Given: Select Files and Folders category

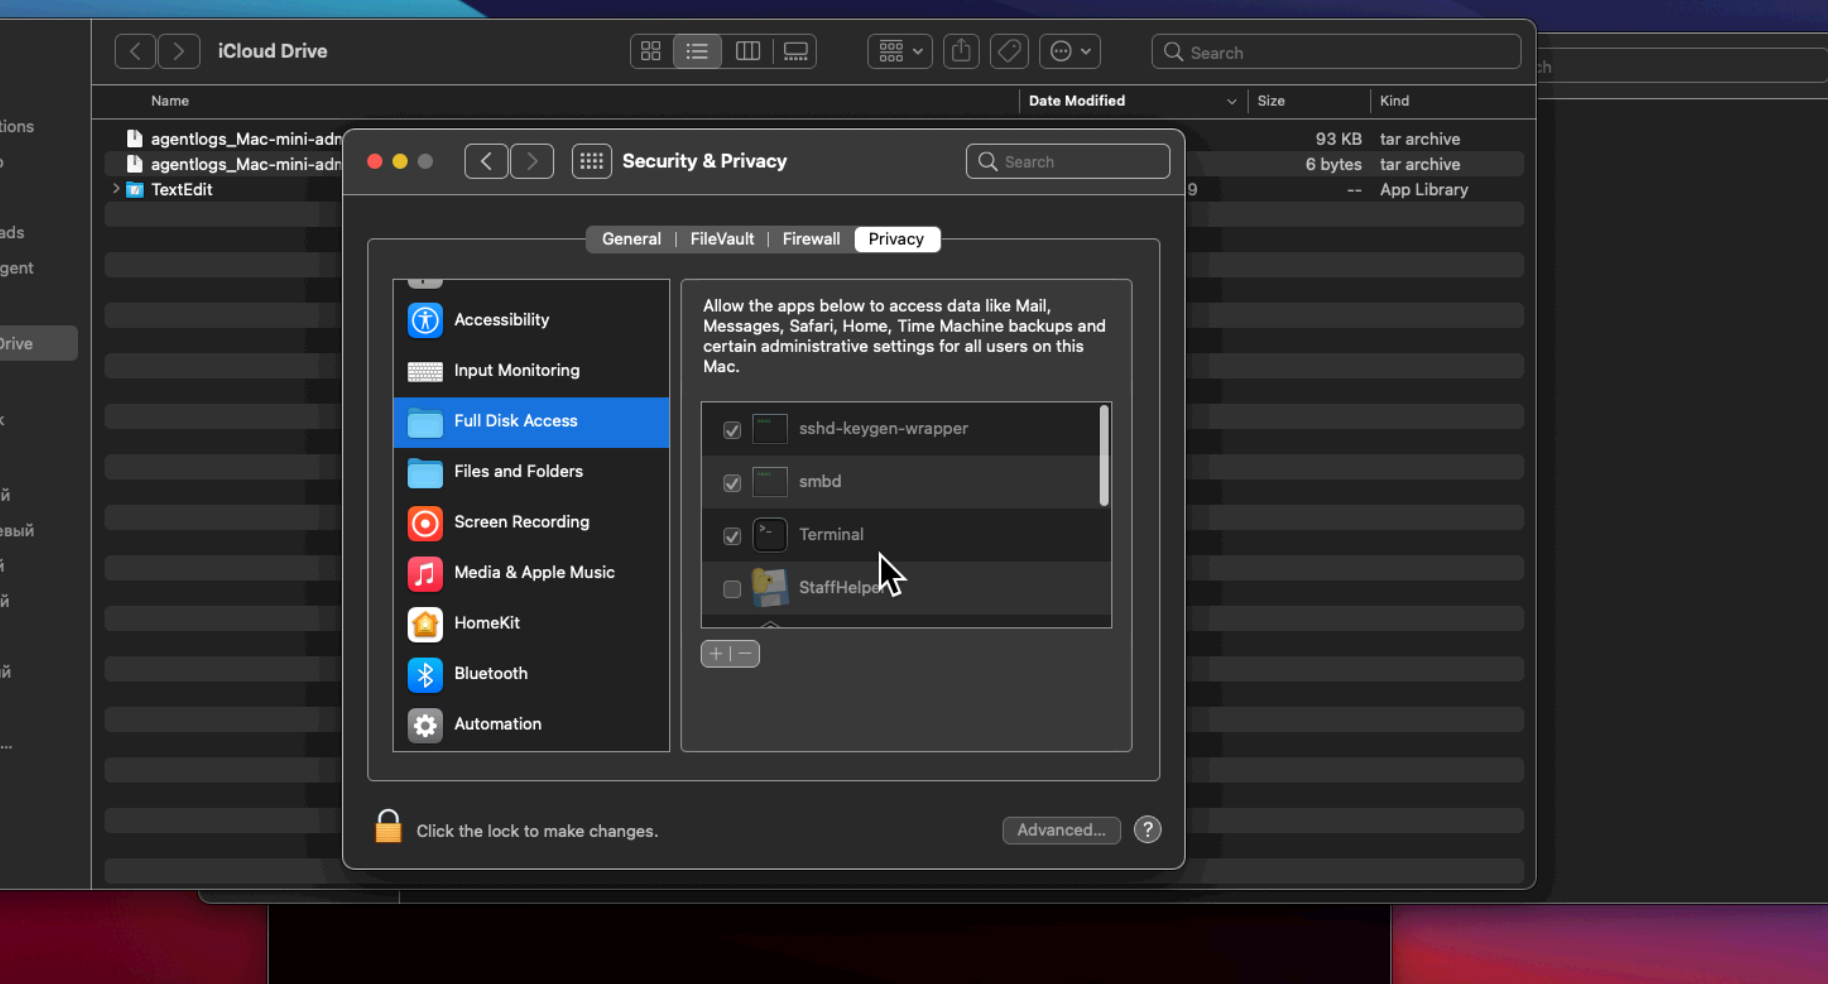Looking at the screenshot, I should coord(531,471).
